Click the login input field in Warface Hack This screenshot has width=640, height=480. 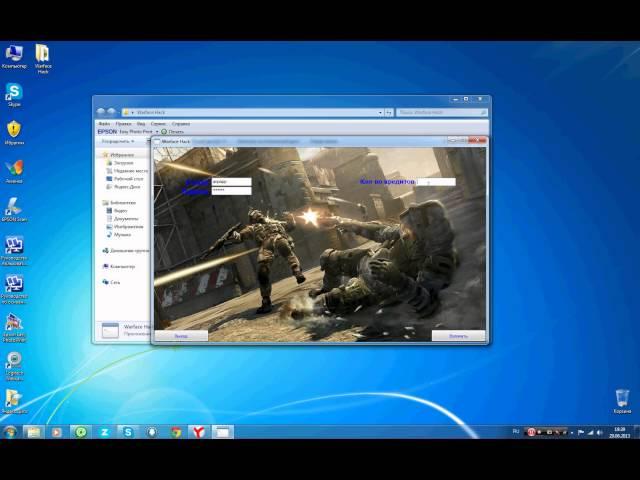pos(231,181)
